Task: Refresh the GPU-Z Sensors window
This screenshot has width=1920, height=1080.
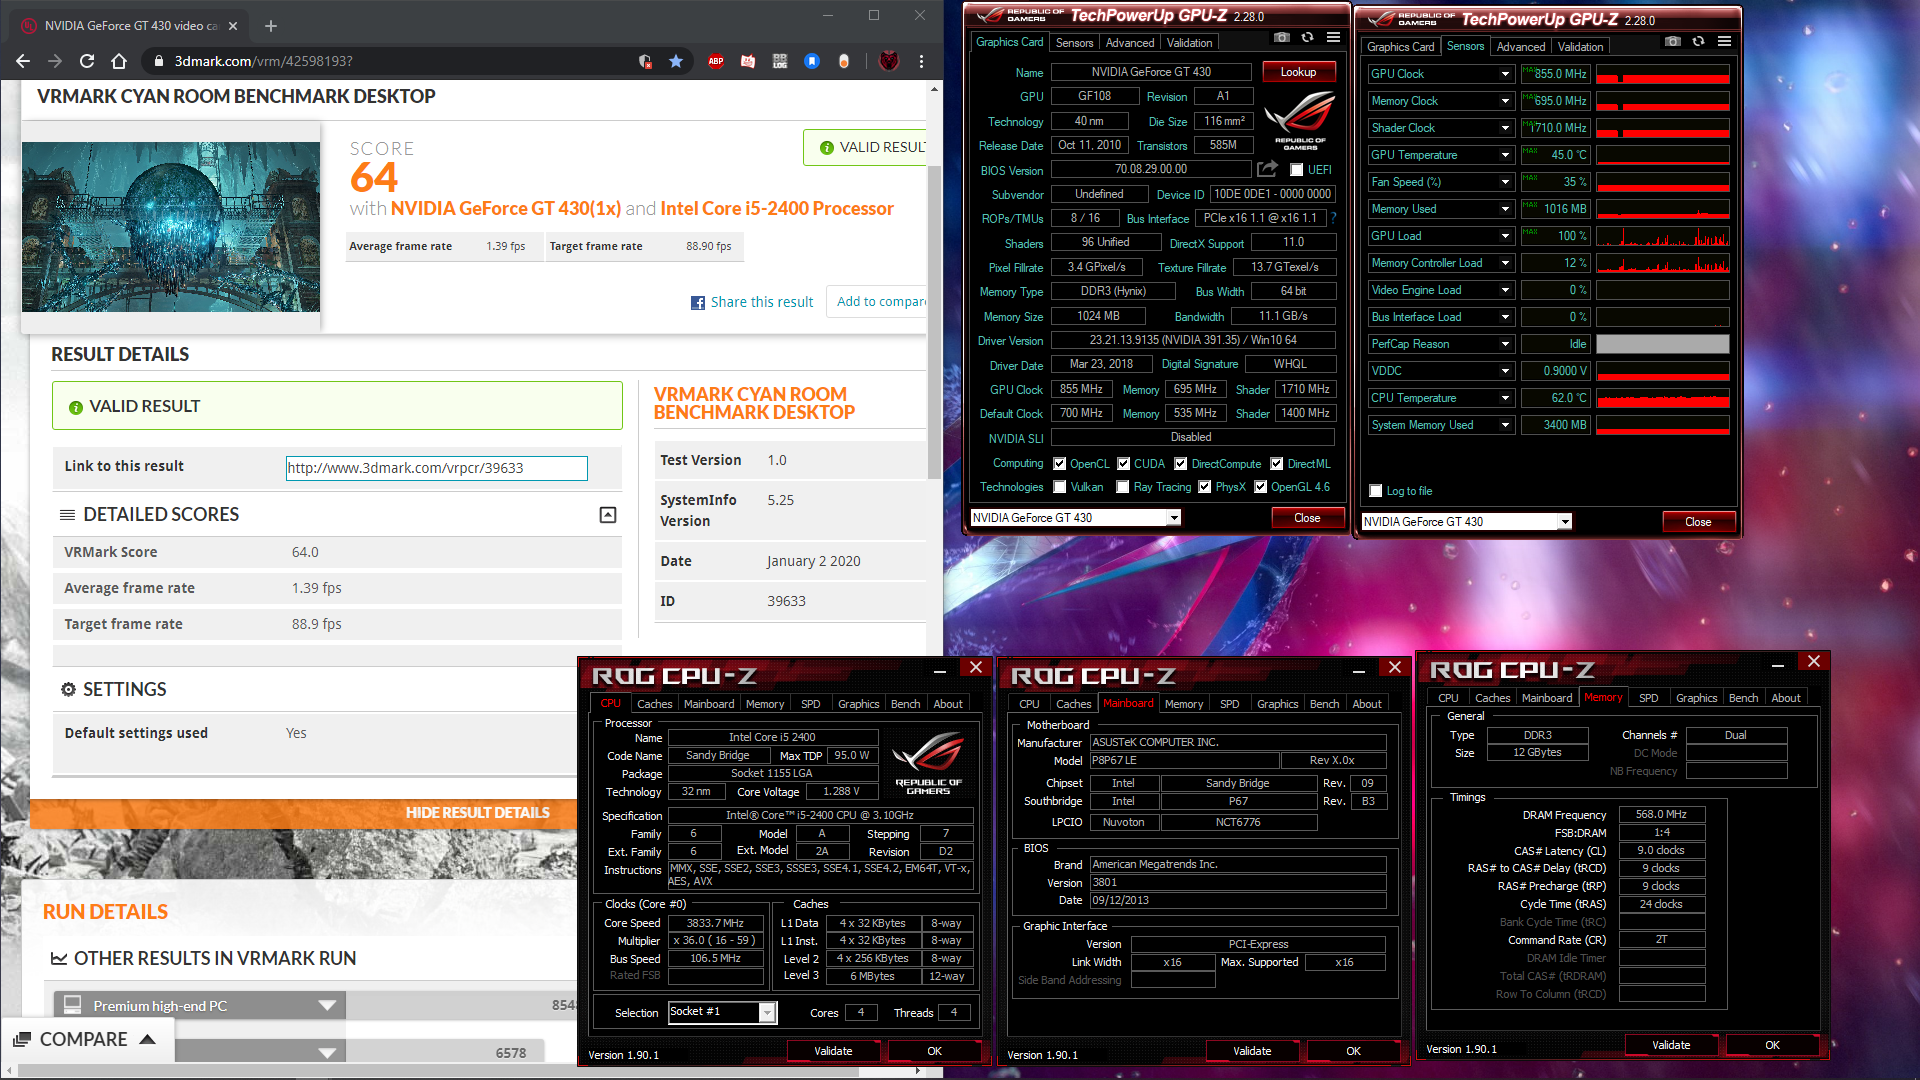Action: [1698, 42]
